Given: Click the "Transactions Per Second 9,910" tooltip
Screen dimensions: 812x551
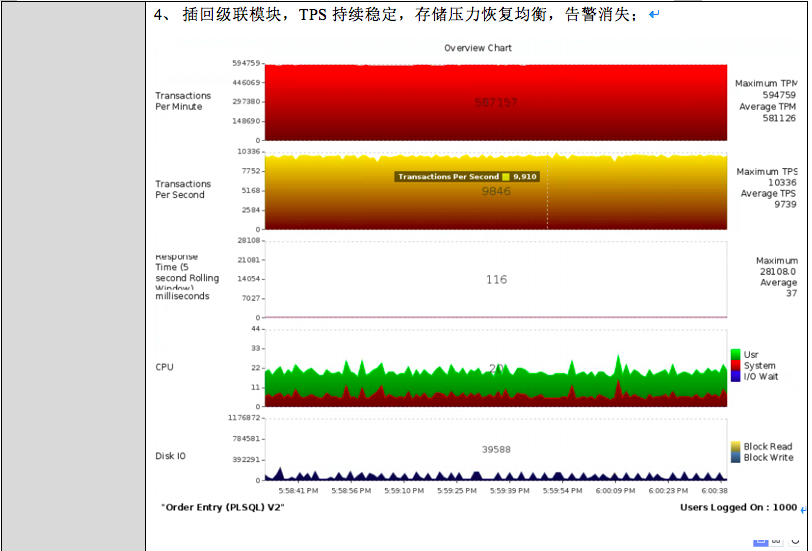Looking at the screenshot, I should [x=467, y=177].
